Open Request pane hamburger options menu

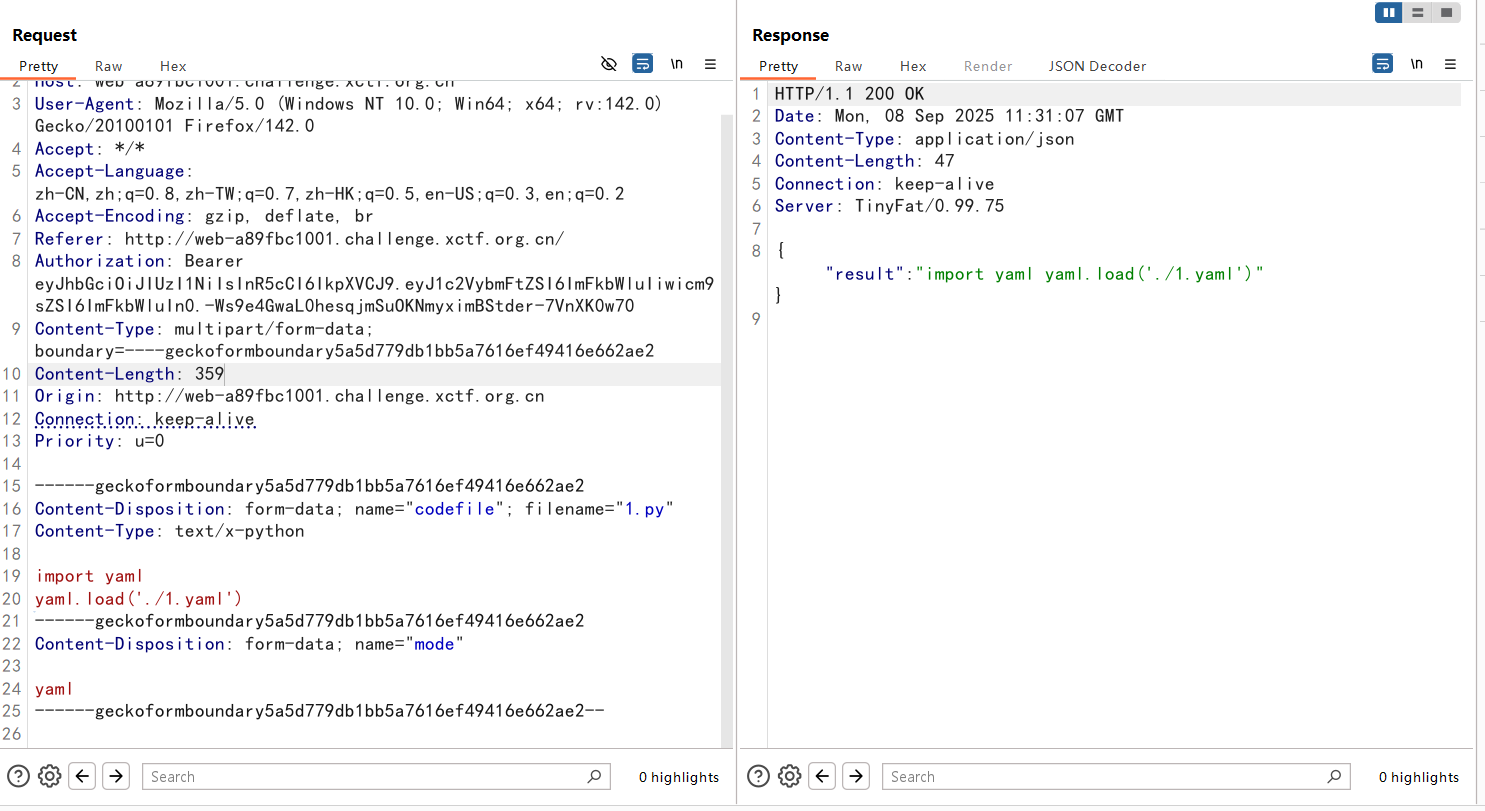tap(710, 64)
